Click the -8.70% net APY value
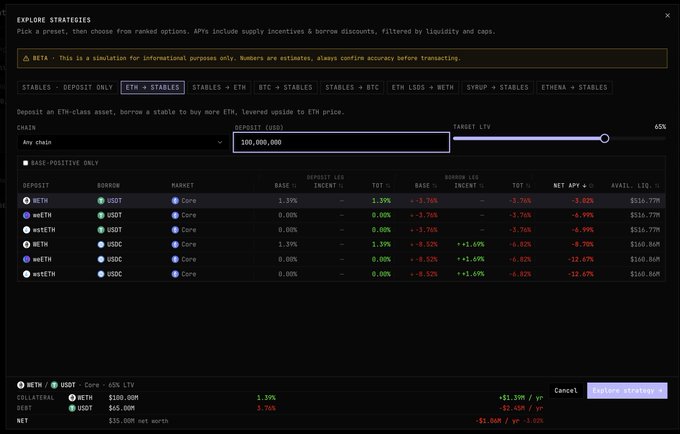This screenshot has width=680, height=434. tap(582, 245)
